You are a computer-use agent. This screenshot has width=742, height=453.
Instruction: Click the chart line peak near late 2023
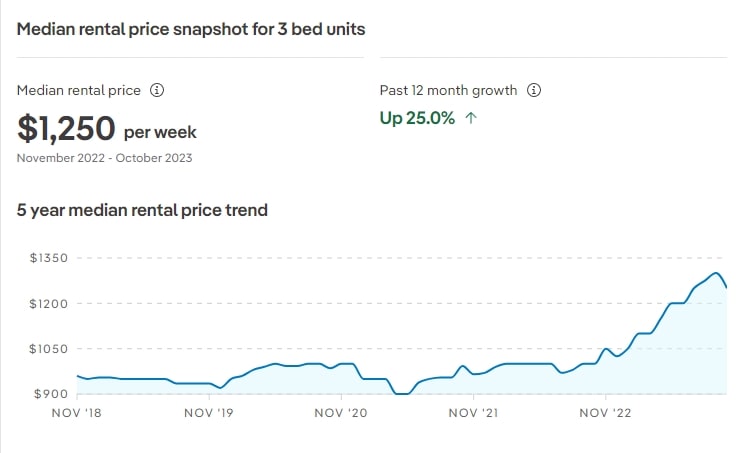click(716, 273)
